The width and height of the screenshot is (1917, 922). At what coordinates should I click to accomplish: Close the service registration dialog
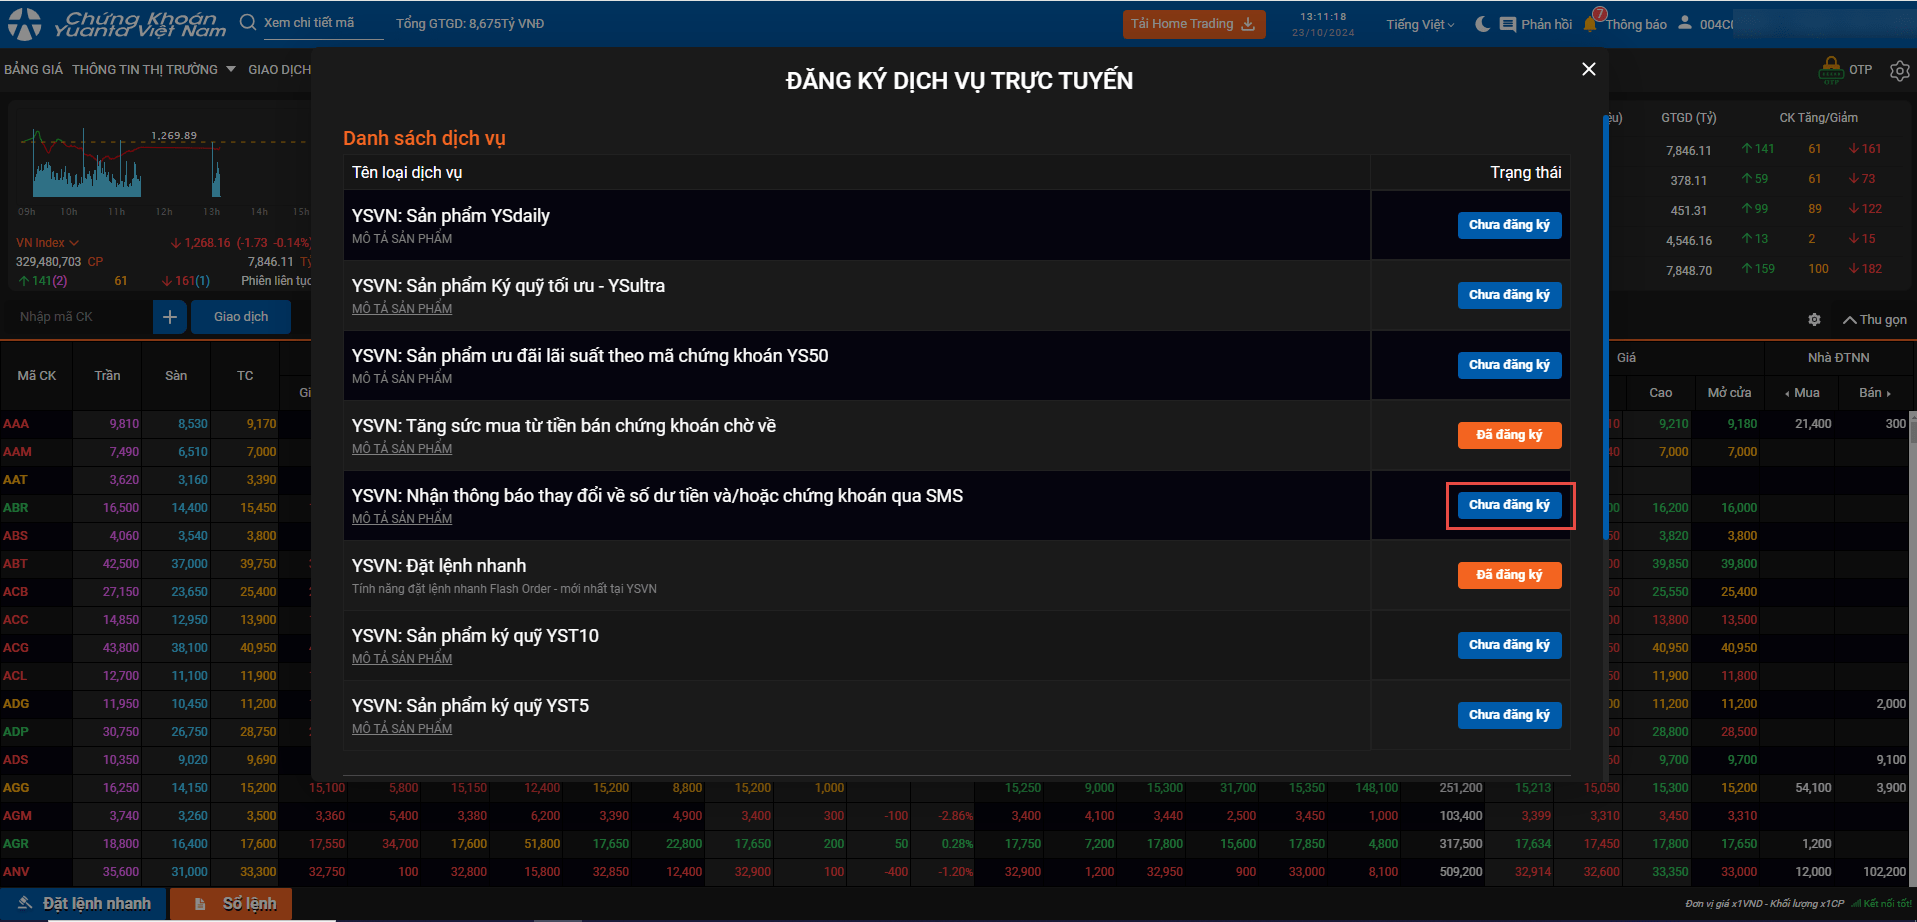click(1588, 69)
